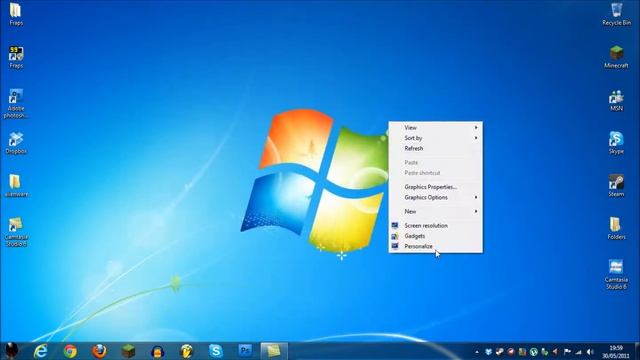Open the MSN desktop shortcut
640x360 pixels.
coord(616,100)
